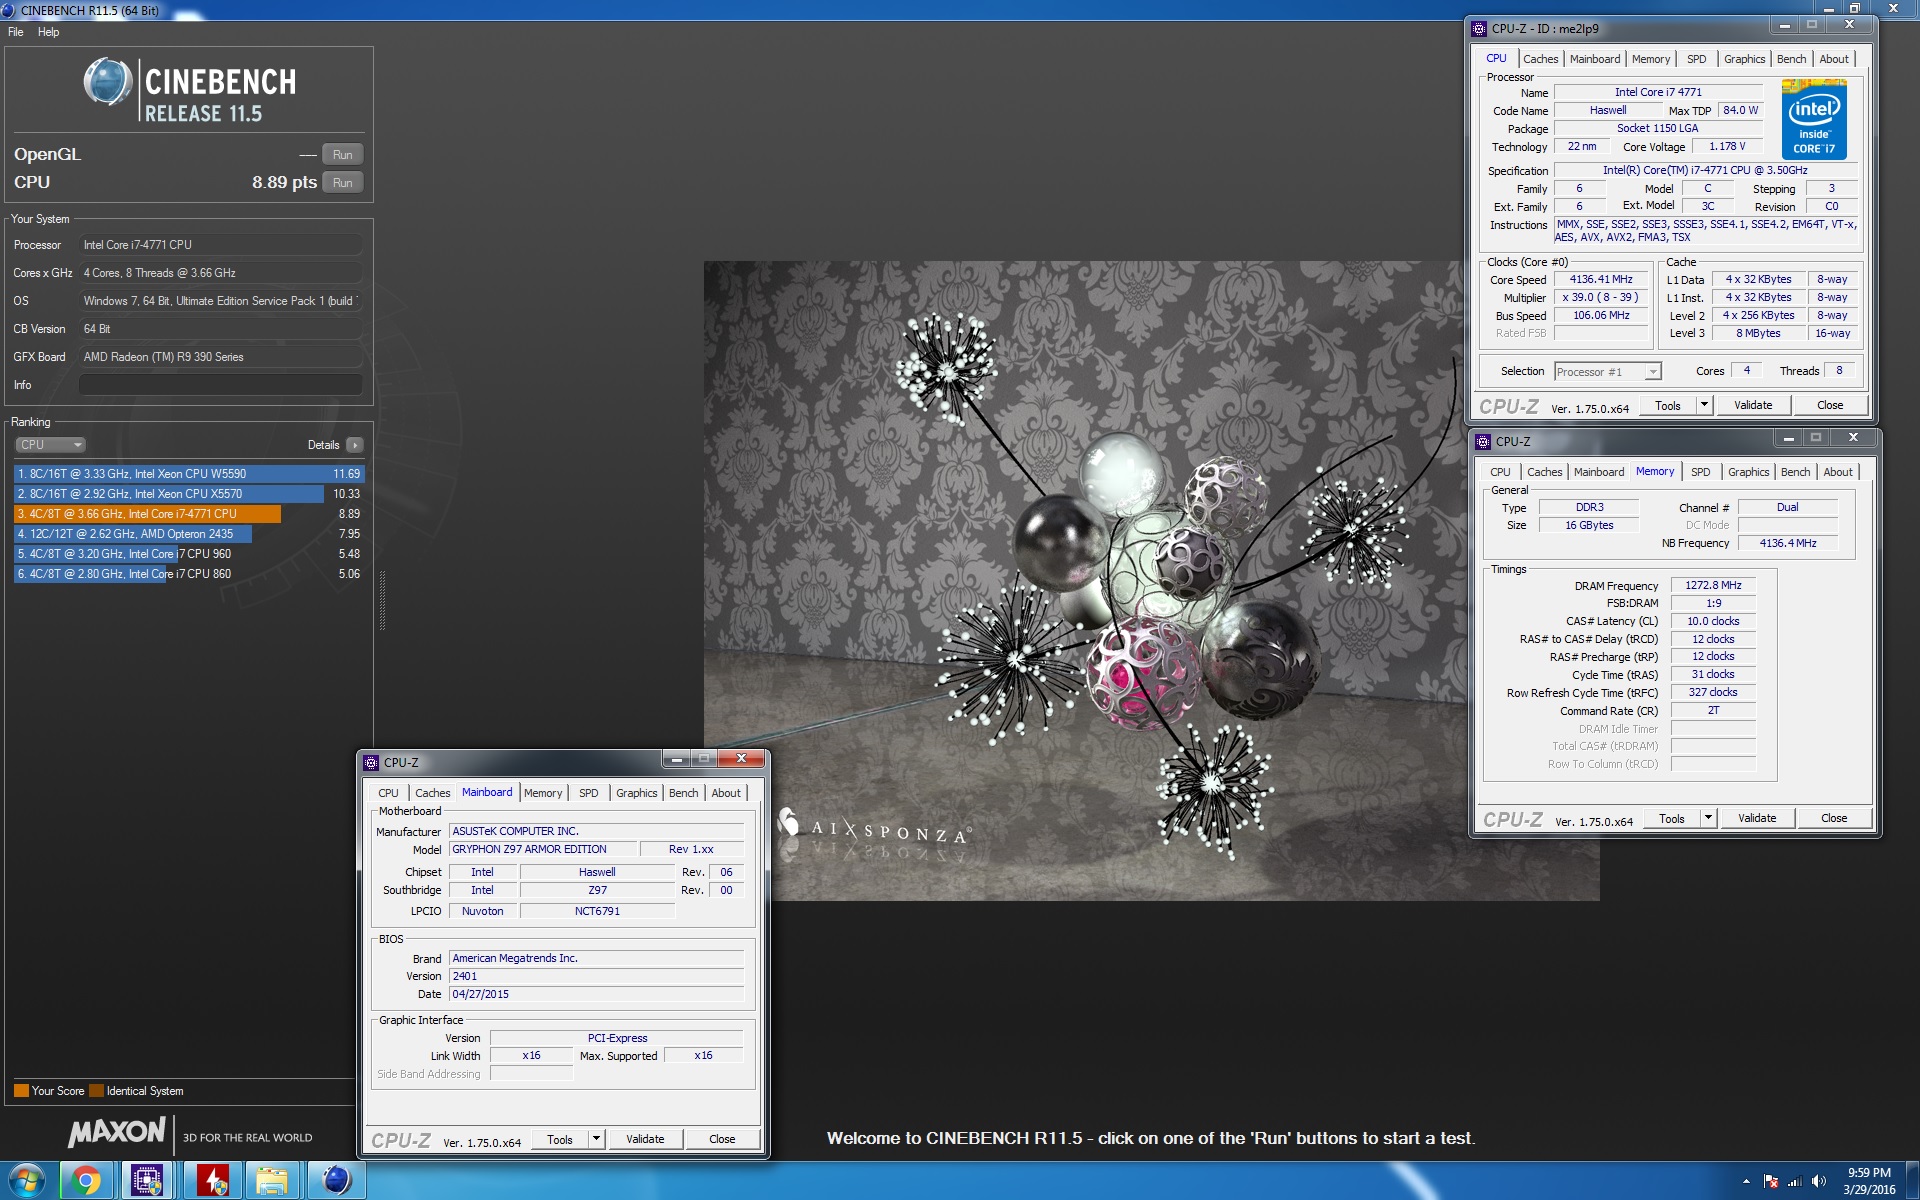This screenshot has width=1920, height=1200.
Task: Click the Cinebench title bar icon
Action: tap(9, 10)
